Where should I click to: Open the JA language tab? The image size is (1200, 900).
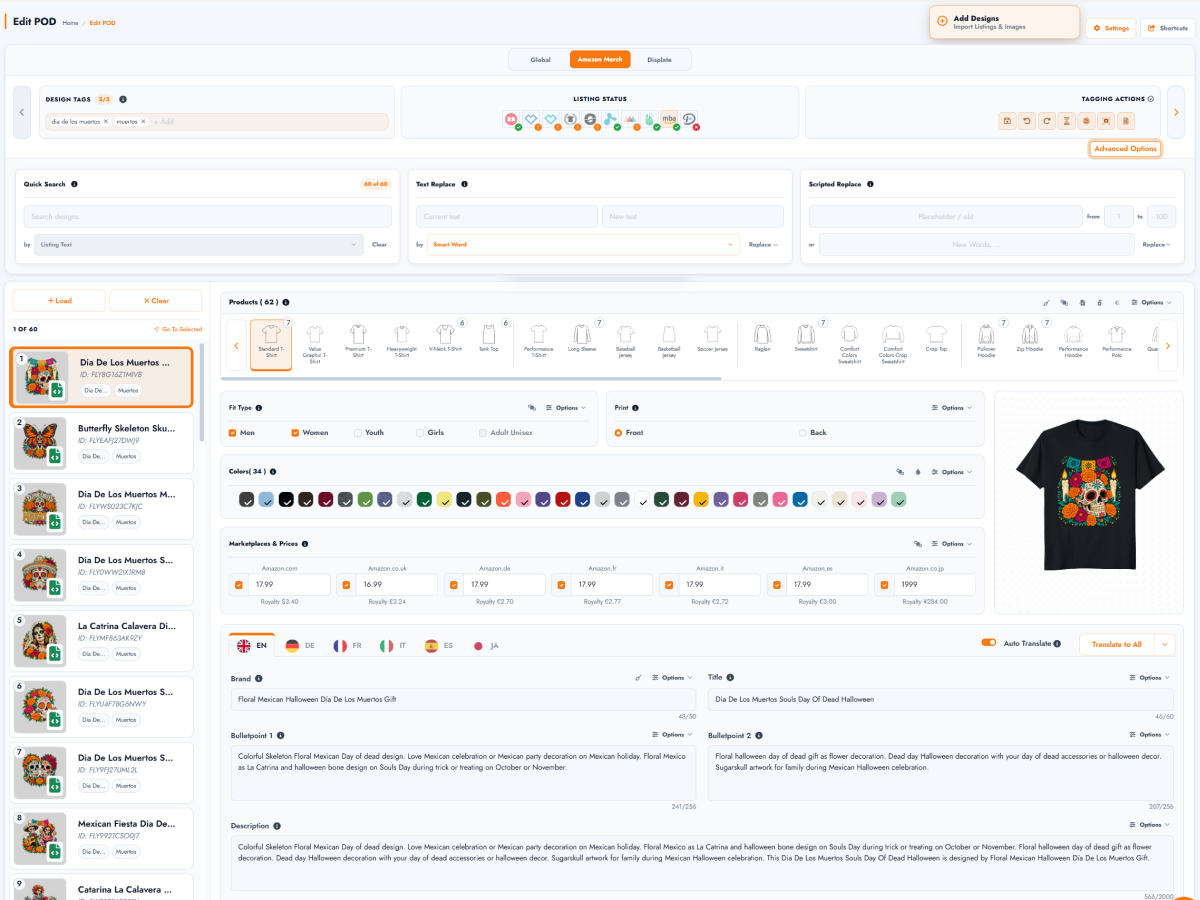[x=485, y=646]
